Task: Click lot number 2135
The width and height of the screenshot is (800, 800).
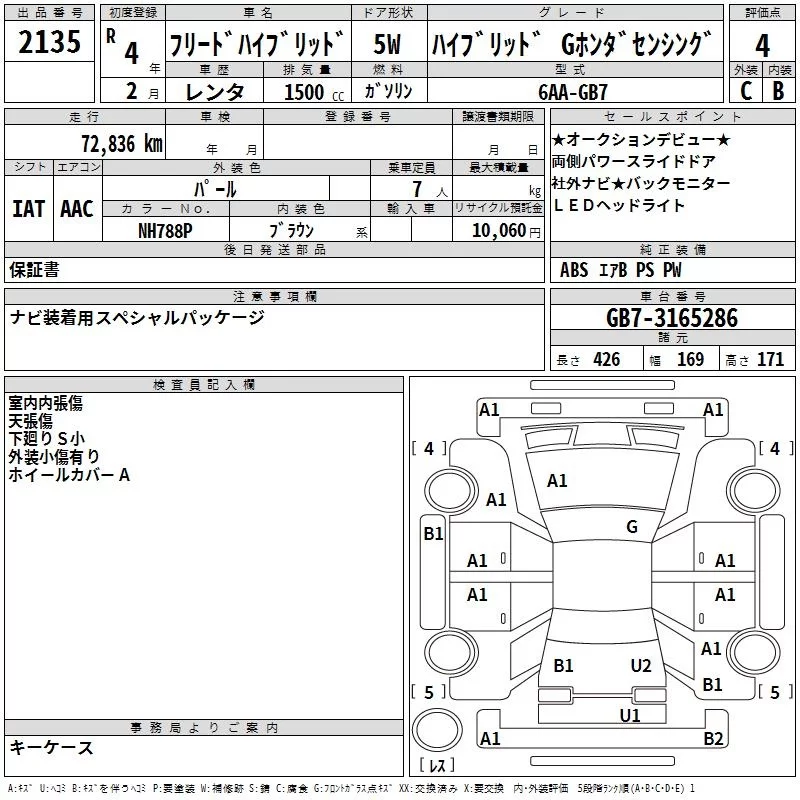Action: click(x=49, y=44)
